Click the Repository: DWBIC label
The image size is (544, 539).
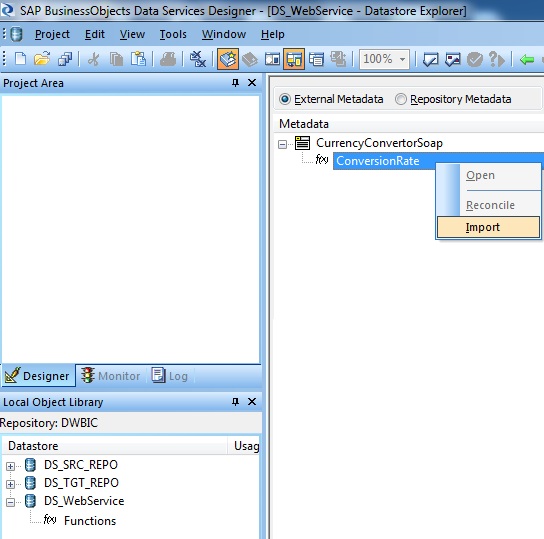[49, 423]
